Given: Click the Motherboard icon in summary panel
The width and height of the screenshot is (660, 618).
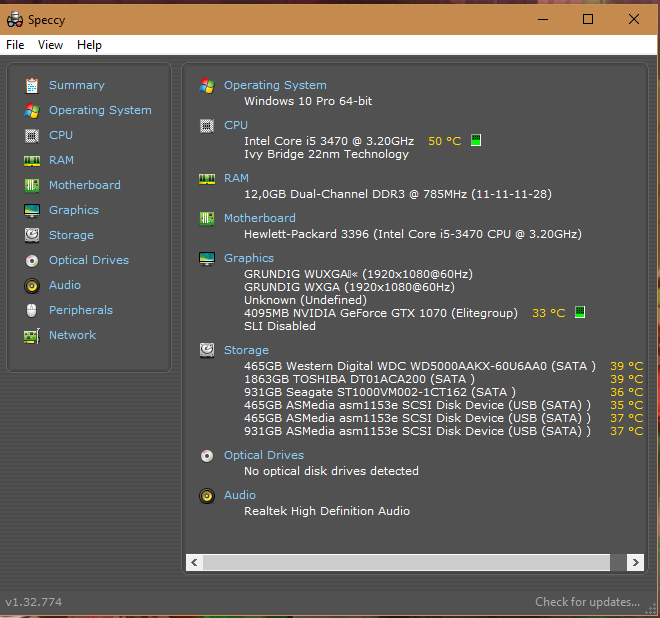Looking at the screenshot, I should tap(207, 218).
